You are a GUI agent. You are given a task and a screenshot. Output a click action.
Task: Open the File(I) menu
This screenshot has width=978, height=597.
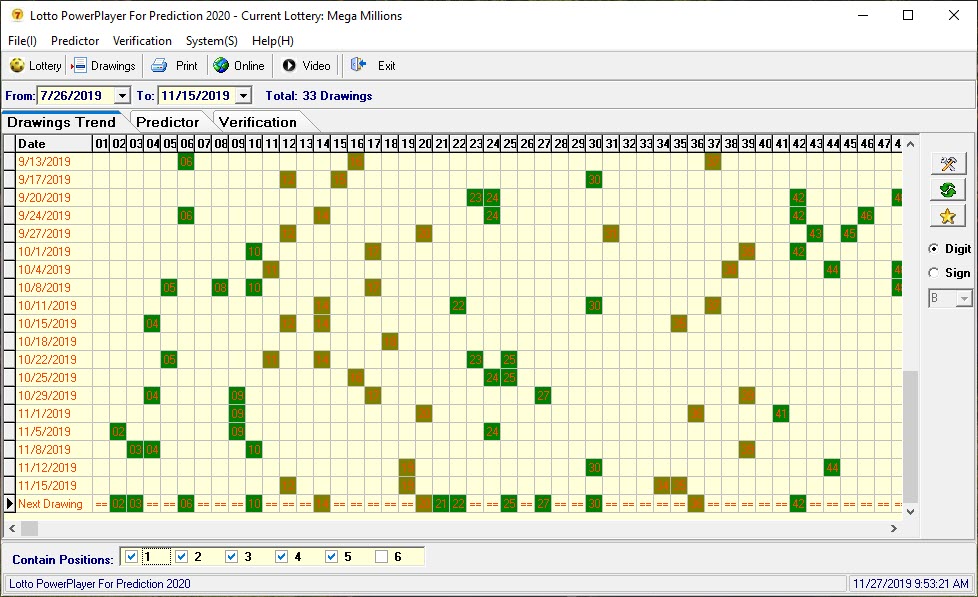22,41
